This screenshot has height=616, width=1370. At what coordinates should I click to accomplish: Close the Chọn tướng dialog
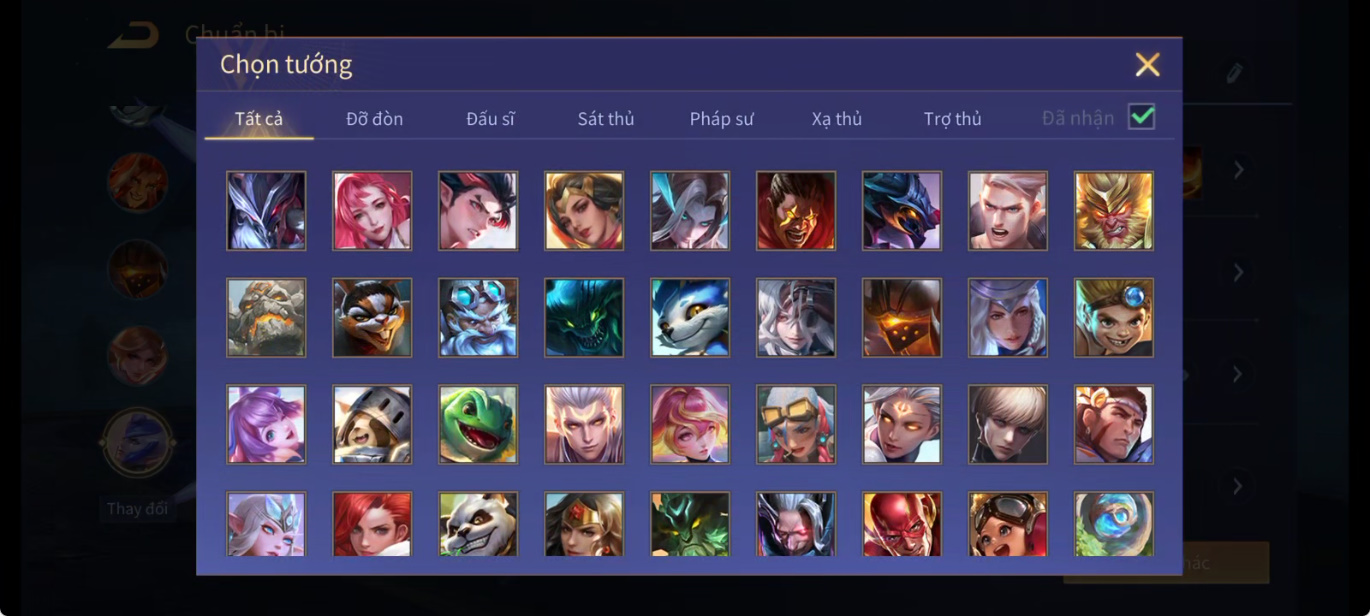pyautogui.click(x=1147, y=65)
